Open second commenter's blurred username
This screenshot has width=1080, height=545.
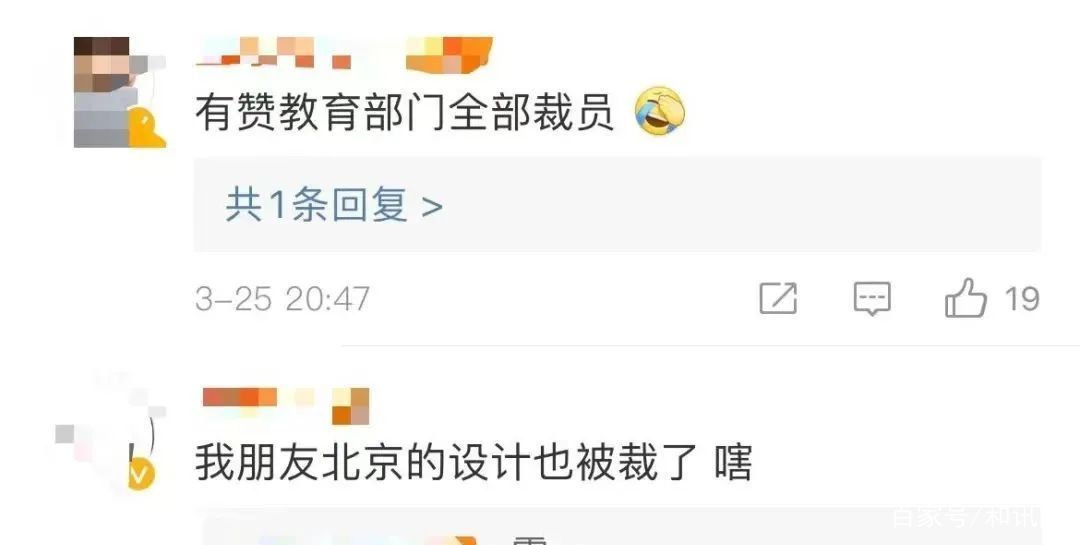click(x=285, y=405)
